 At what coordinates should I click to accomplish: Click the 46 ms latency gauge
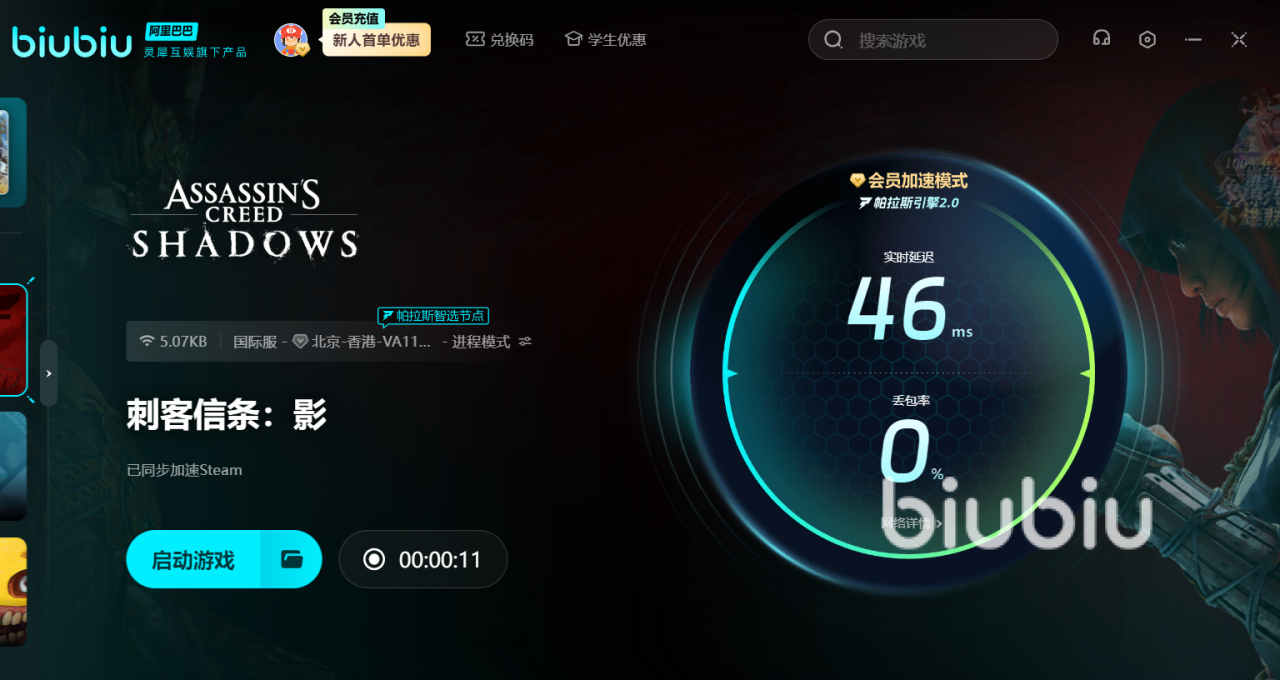[905, 310]
